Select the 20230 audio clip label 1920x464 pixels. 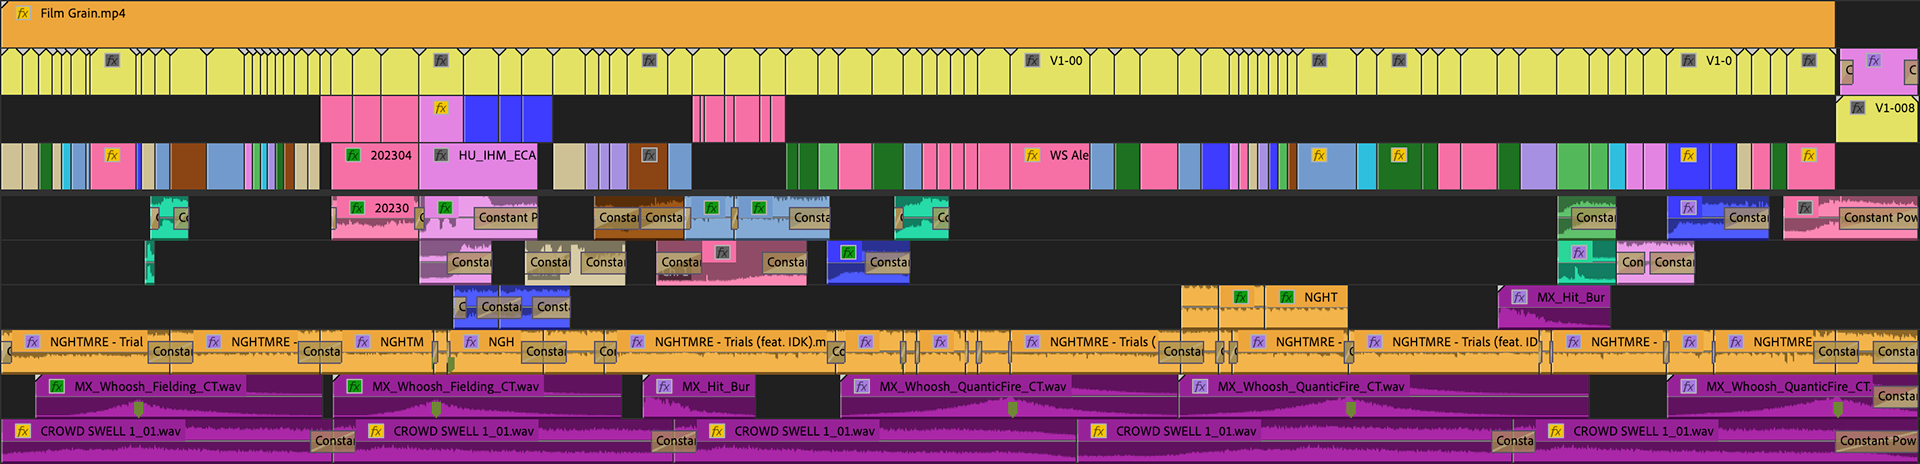tap(392, 208)
